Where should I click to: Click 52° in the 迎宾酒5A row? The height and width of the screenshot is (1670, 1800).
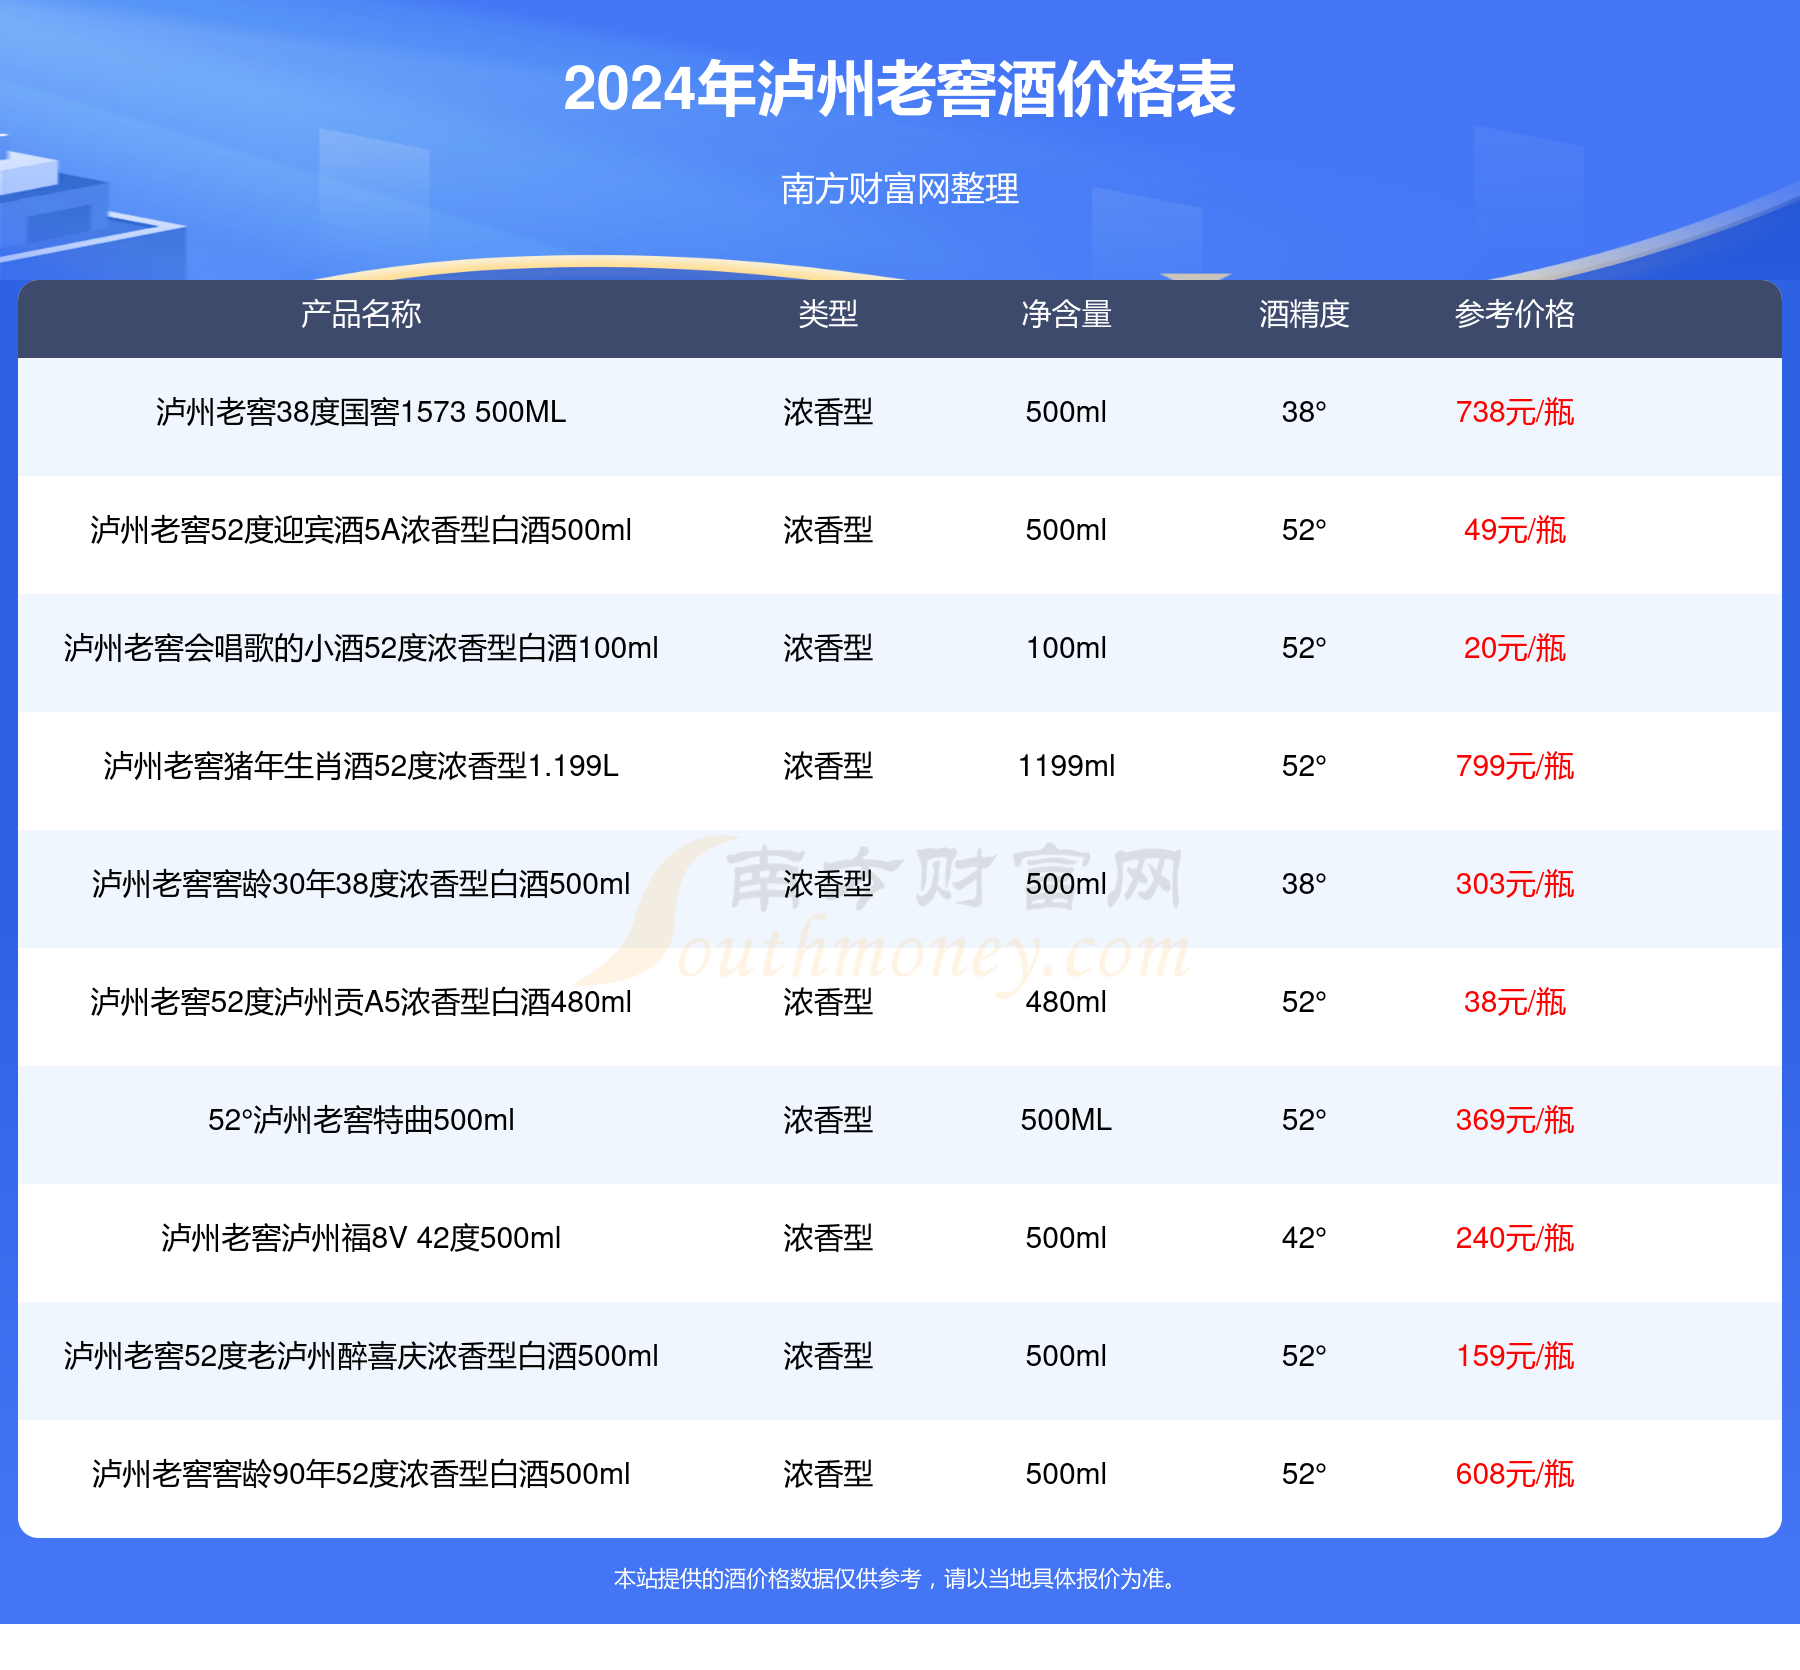pos(1304,530)
